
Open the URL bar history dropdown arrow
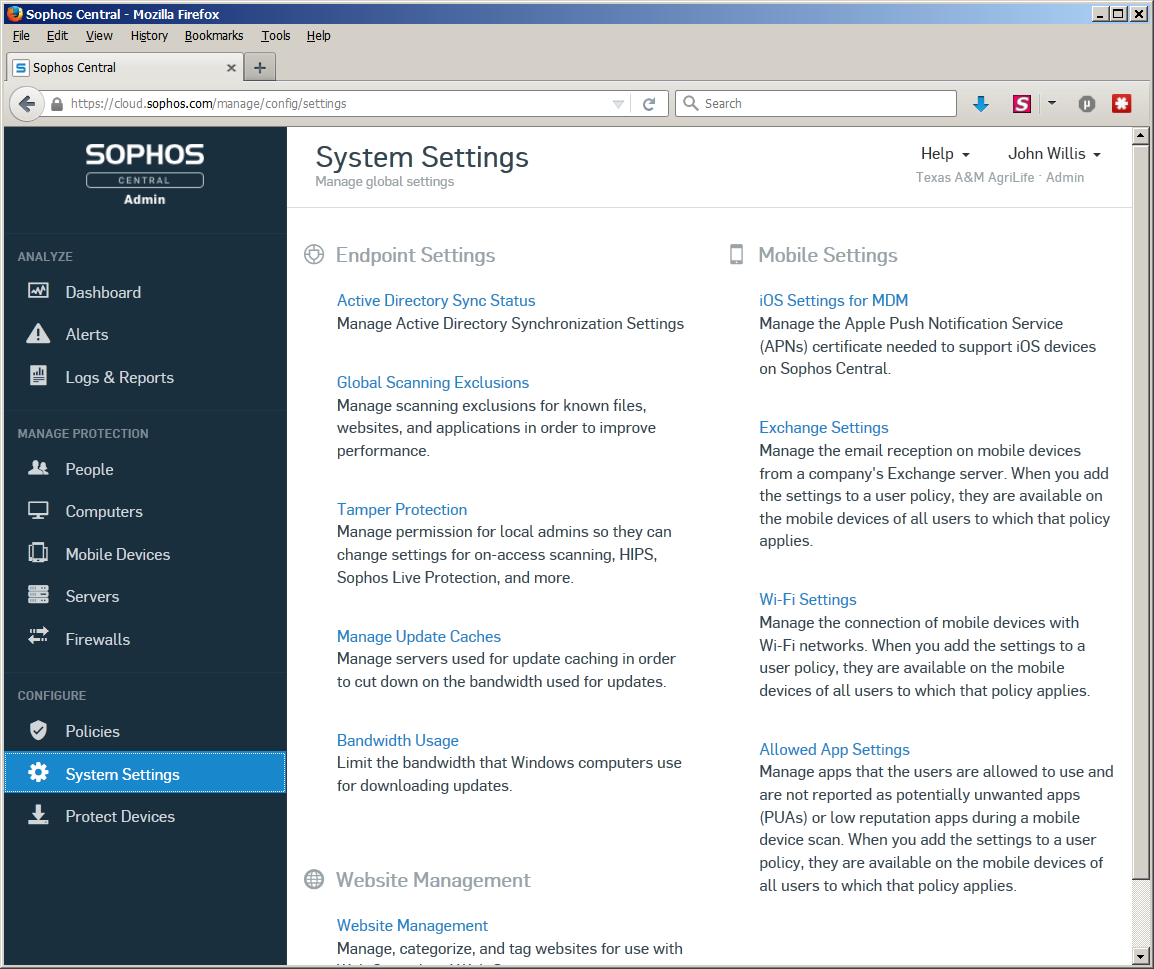618,104
